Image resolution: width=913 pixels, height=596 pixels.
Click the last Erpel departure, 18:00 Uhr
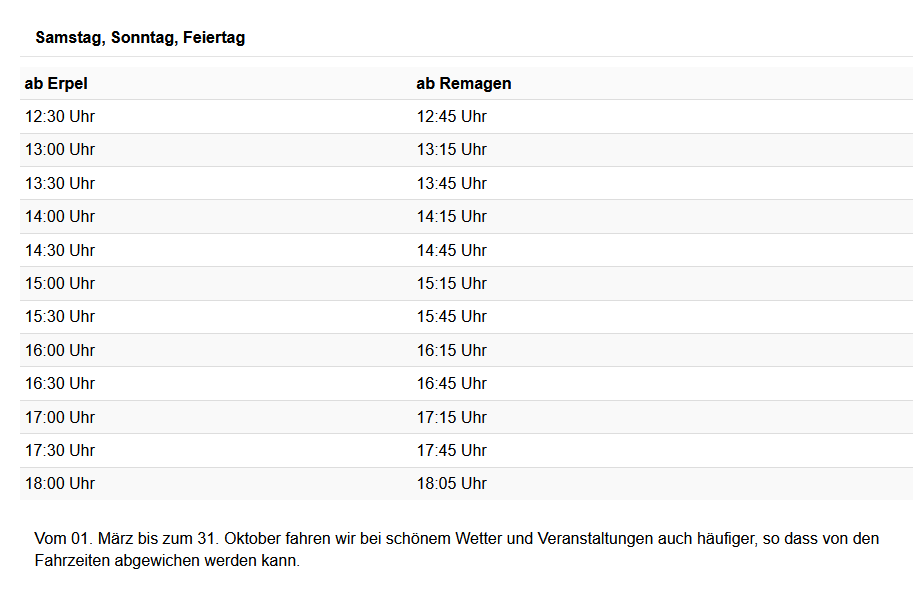(60, 484)
